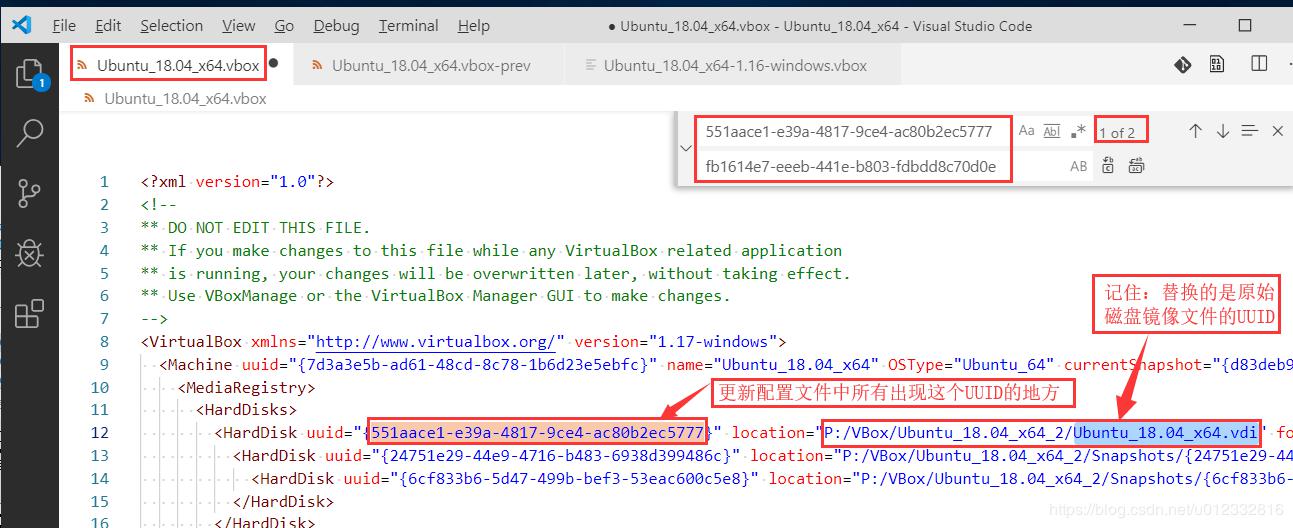Toggle Preserve Case AB option
The width and height of the screenshot is (1293, 528).
(x=1079, y=166)
